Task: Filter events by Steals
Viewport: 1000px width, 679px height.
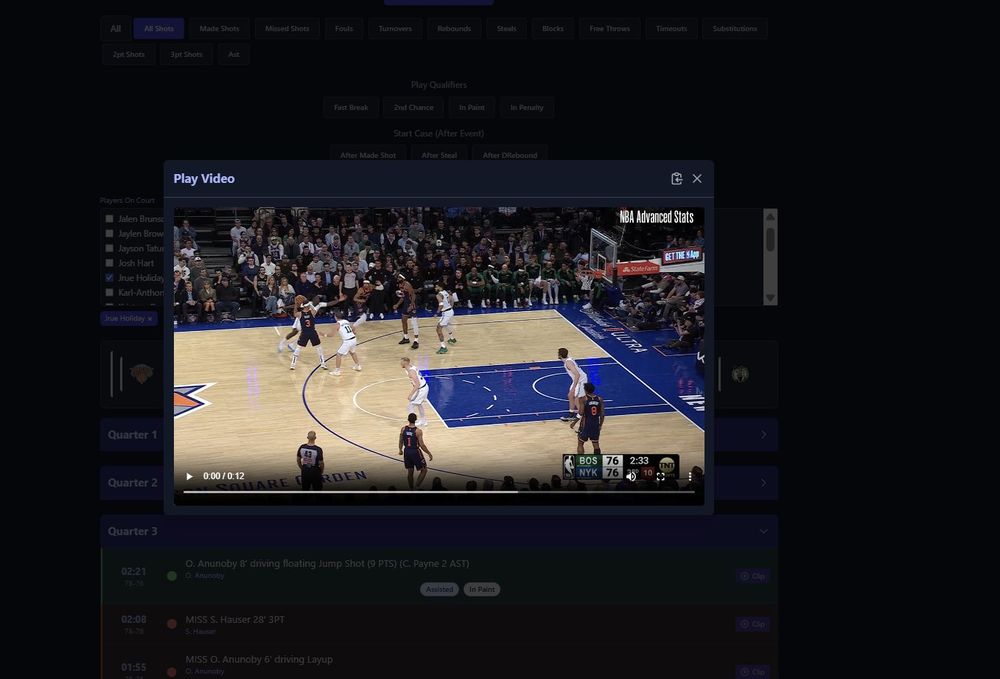Action: 506,29
